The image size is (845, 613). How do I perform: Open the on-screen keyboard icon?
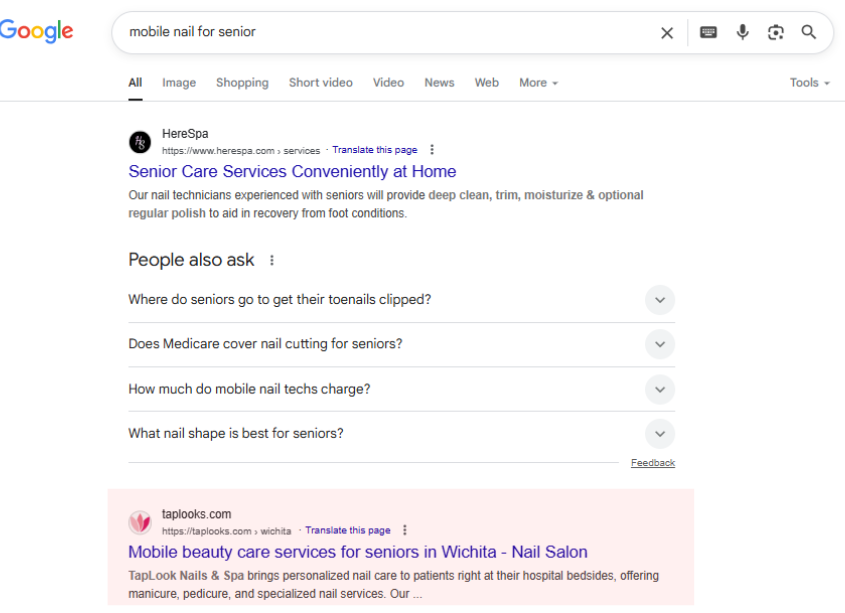708,32
